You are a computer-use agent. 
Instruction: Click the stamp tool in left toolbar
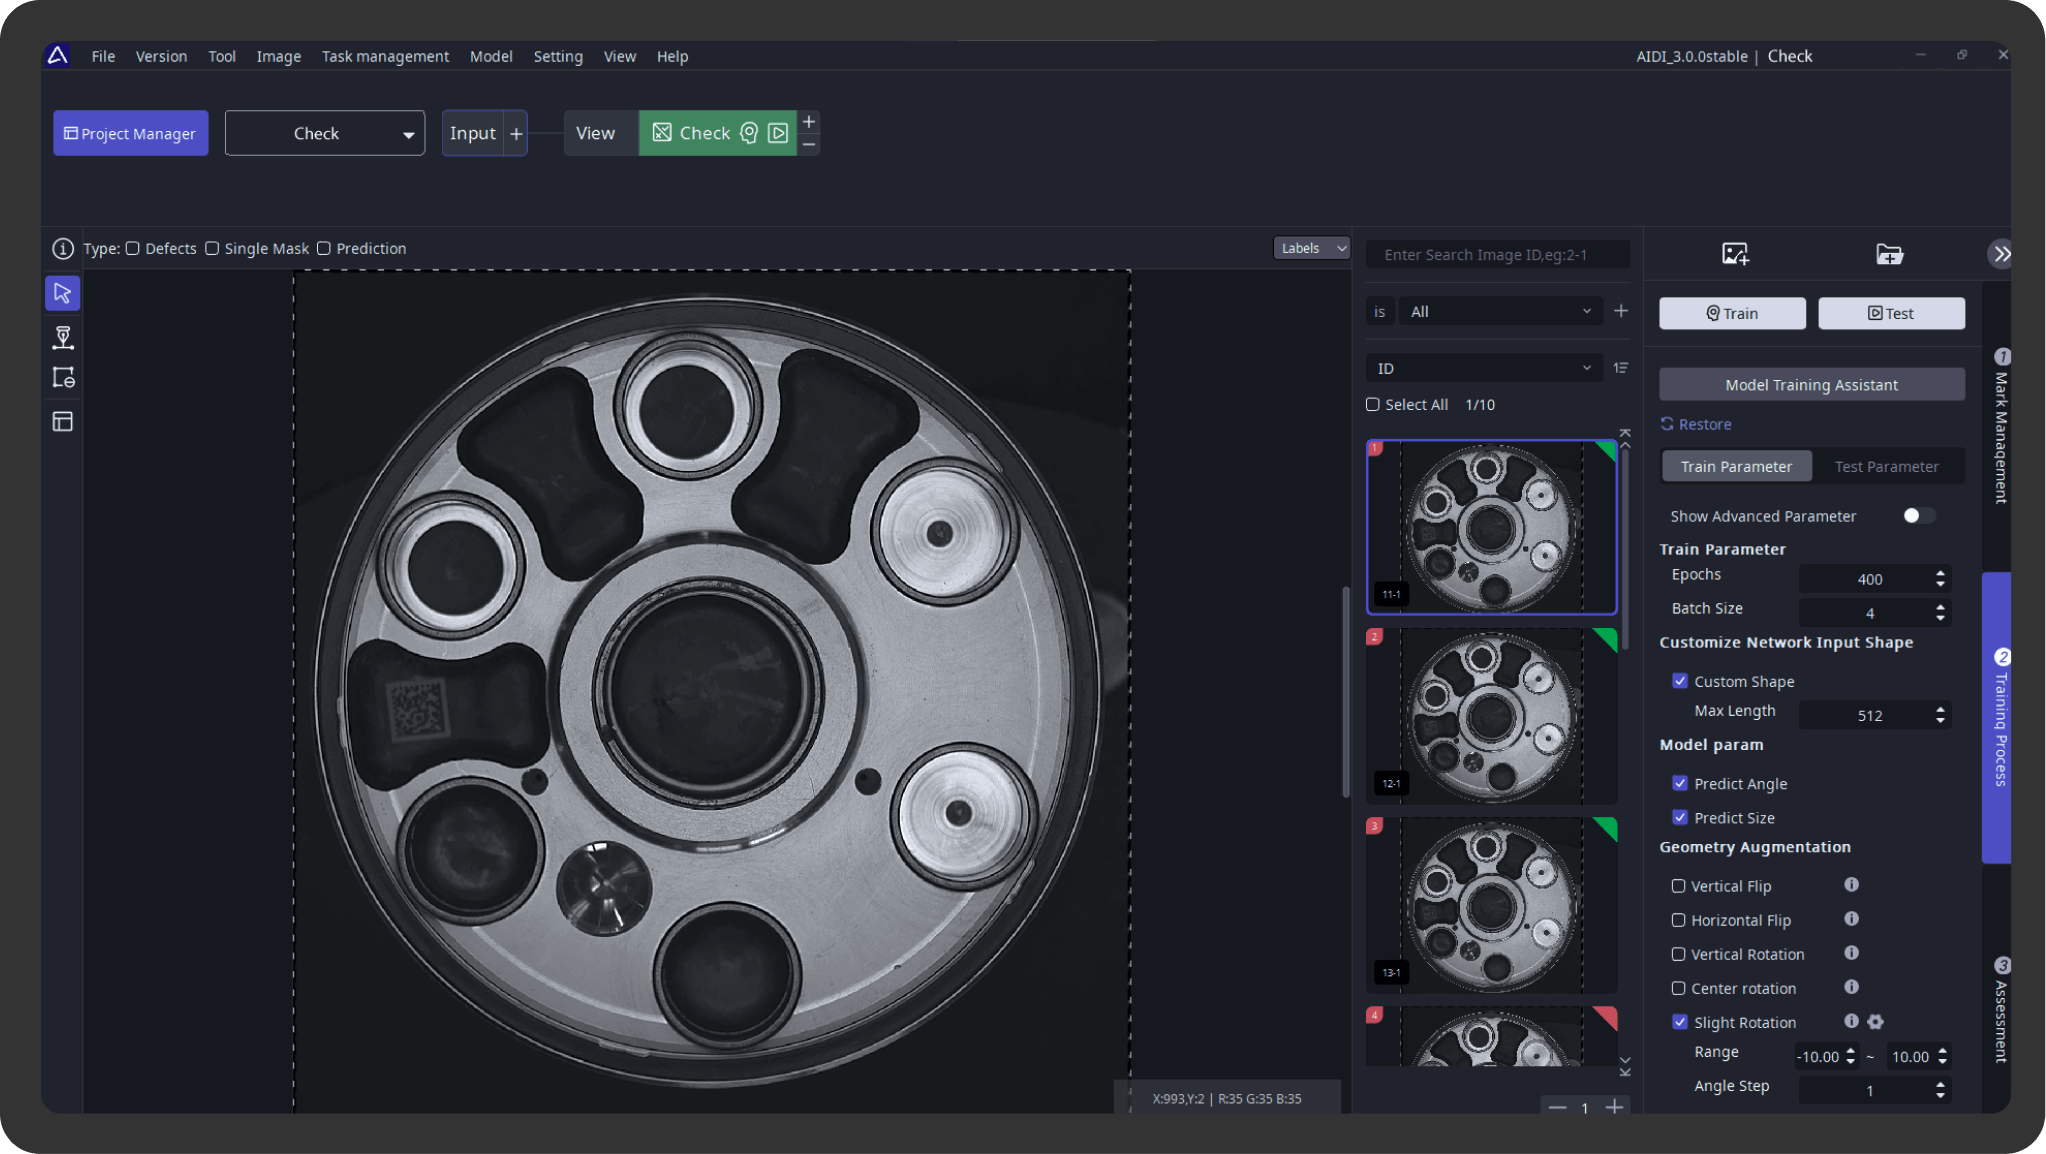pos(62,337)
